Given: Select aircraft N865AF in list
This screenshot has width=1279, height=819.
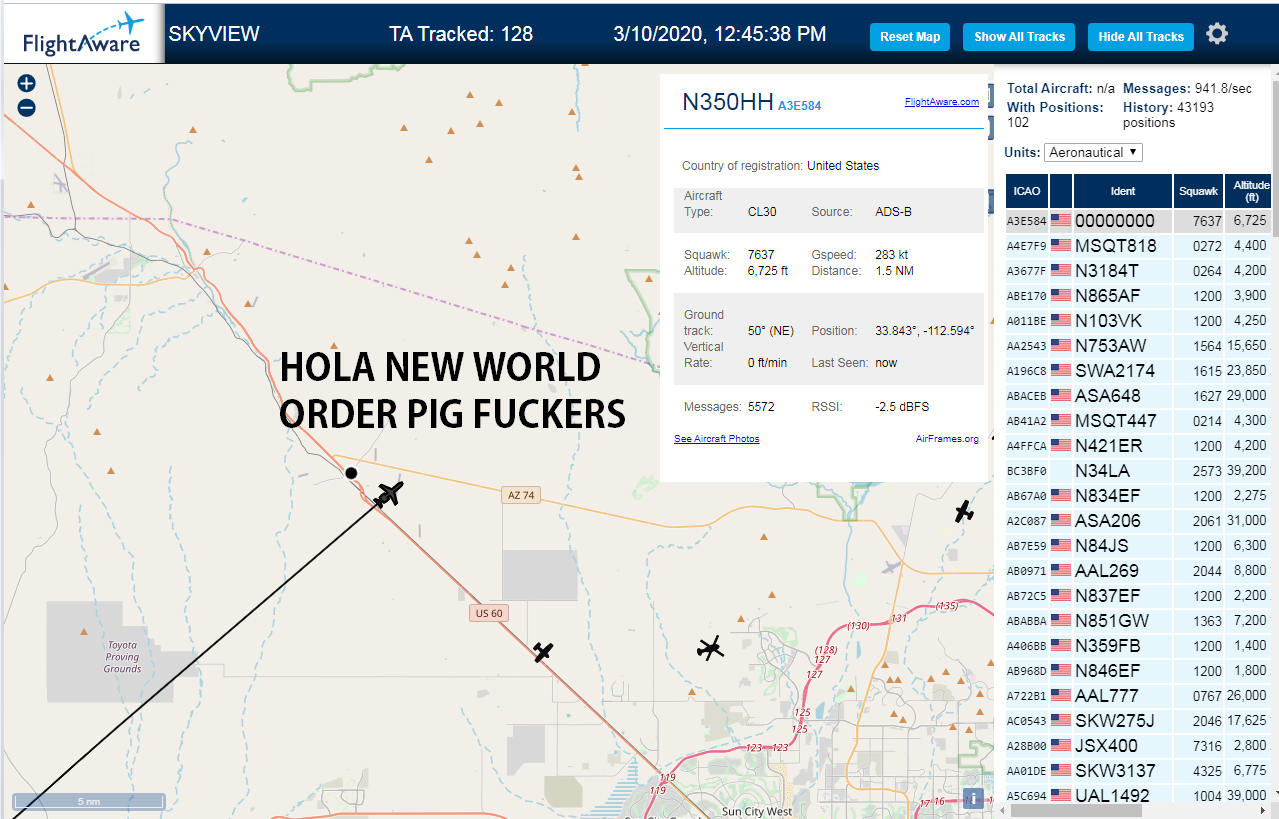Looking at the screenshot, I should point(1138,296).
